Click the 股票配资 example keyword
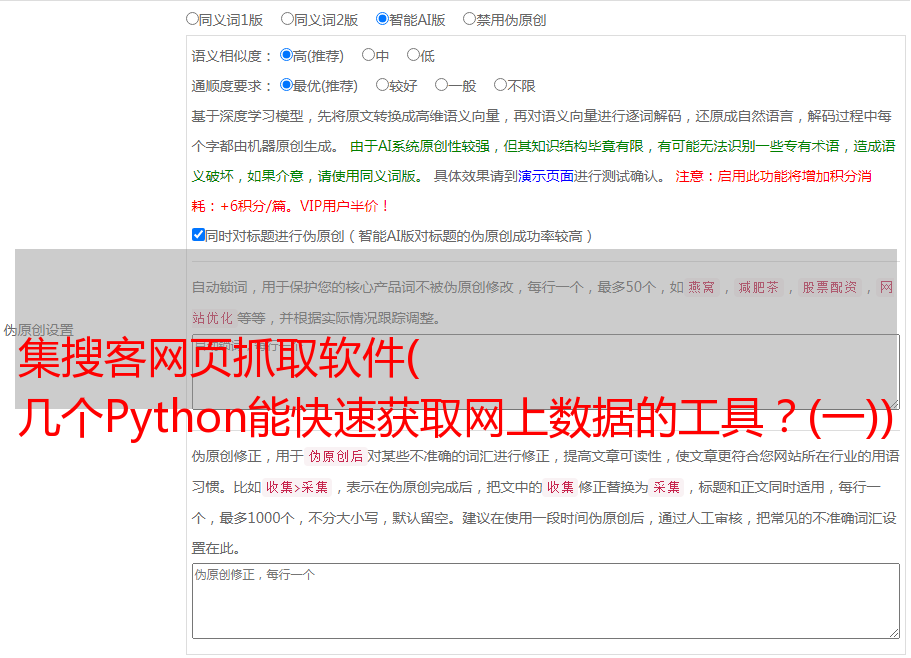Screen dimensions: 911x658 pos(830,287)
